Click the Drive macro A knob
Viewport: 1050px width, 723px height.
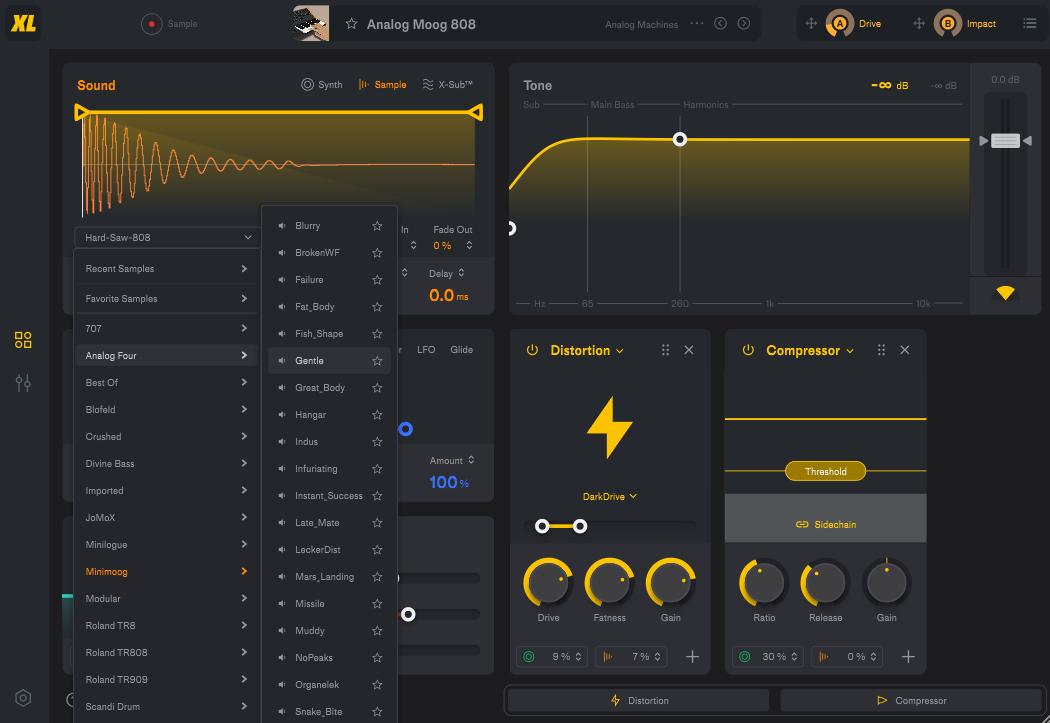pos(839,23)
